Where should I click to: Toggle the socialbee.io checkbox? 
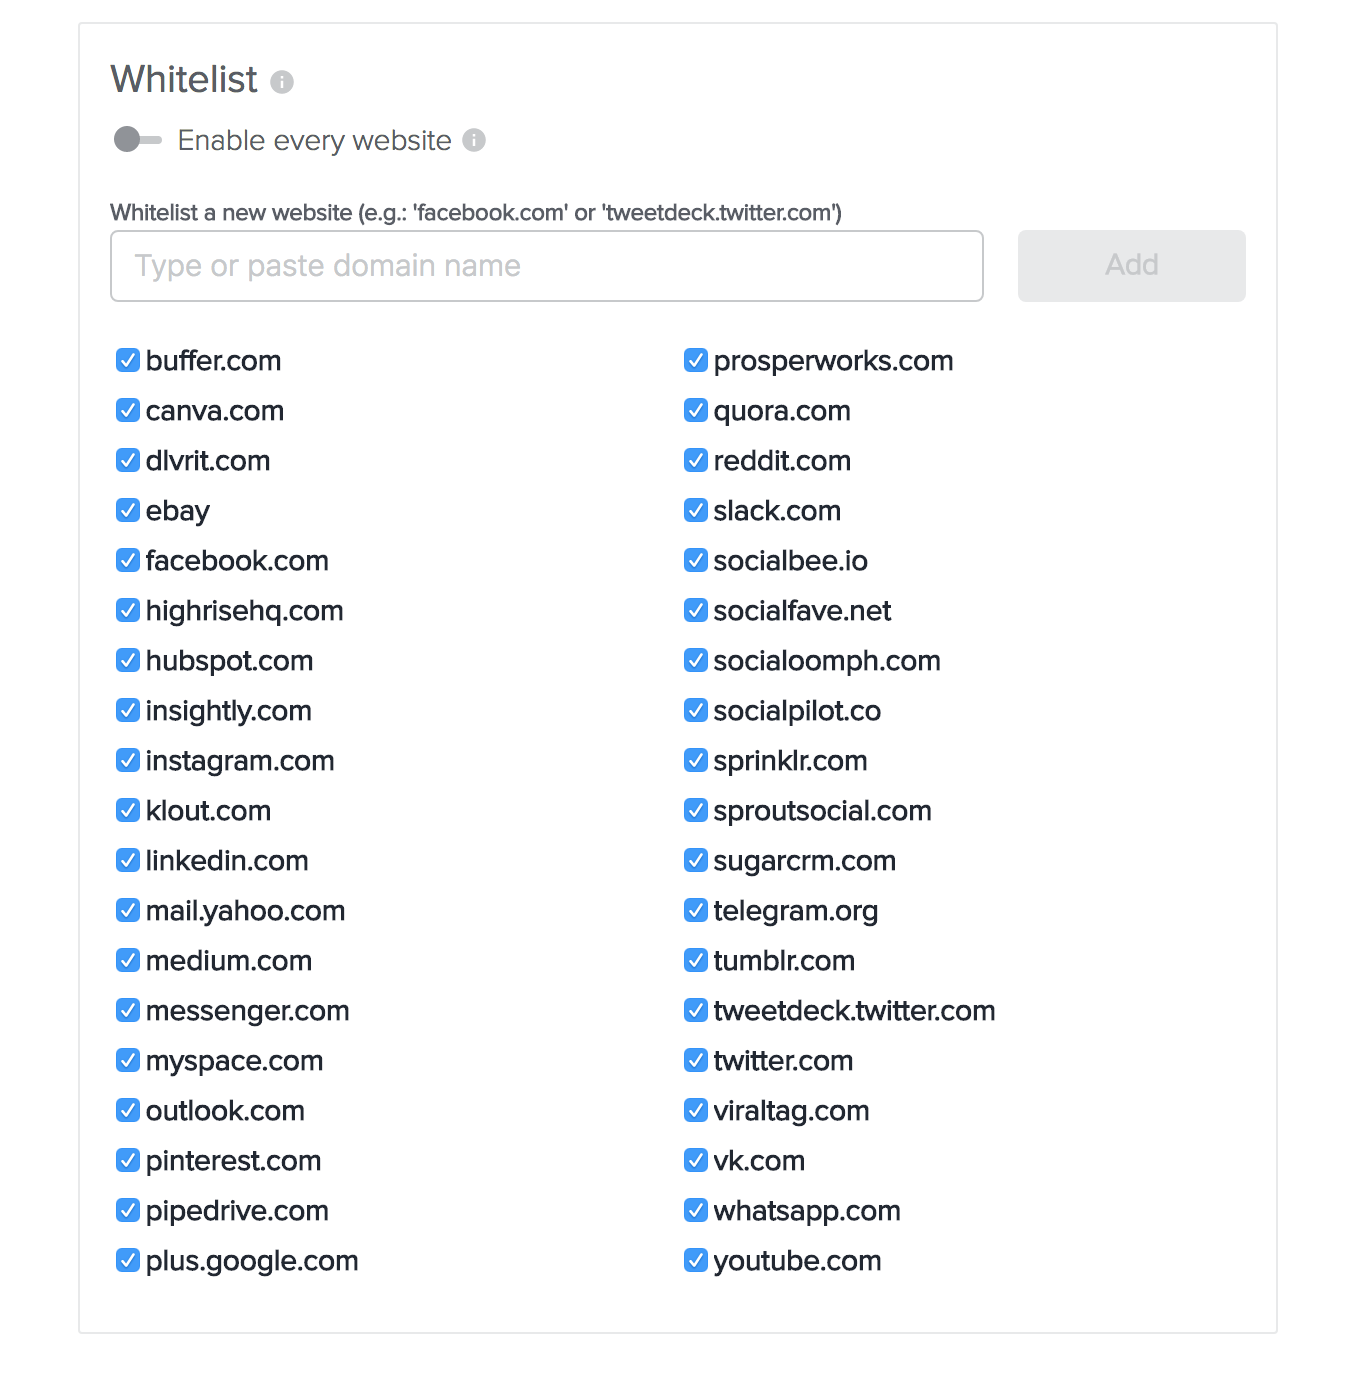[x=696, y=560]
